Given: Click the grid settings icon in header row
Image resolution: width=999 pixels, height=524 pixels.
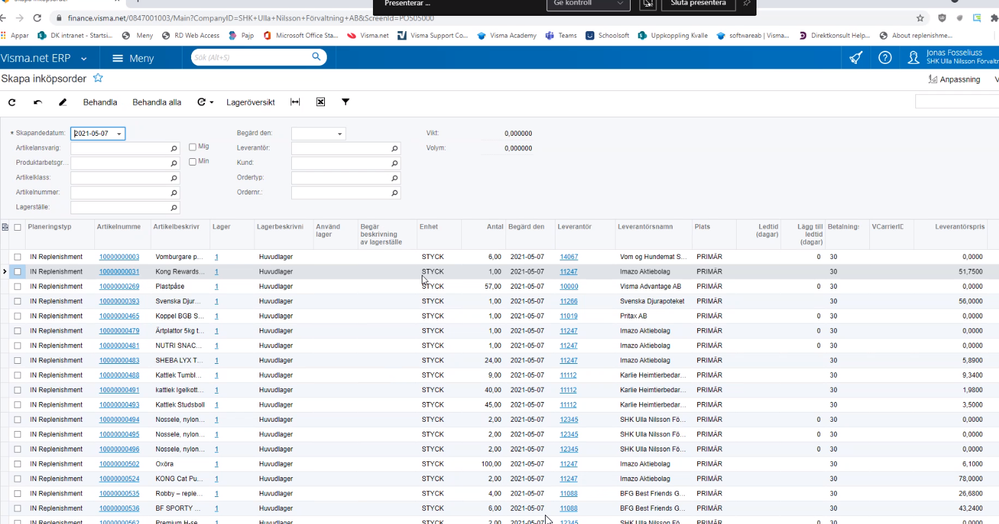Looking at the screenshot, I should (5, 227).
